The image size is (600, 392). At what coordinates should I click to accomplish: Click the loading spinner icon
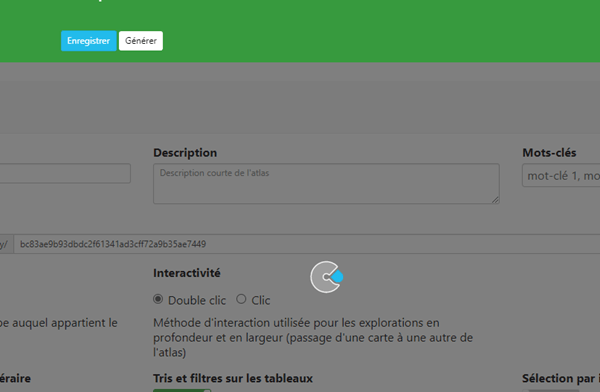[x=326, y=277]
